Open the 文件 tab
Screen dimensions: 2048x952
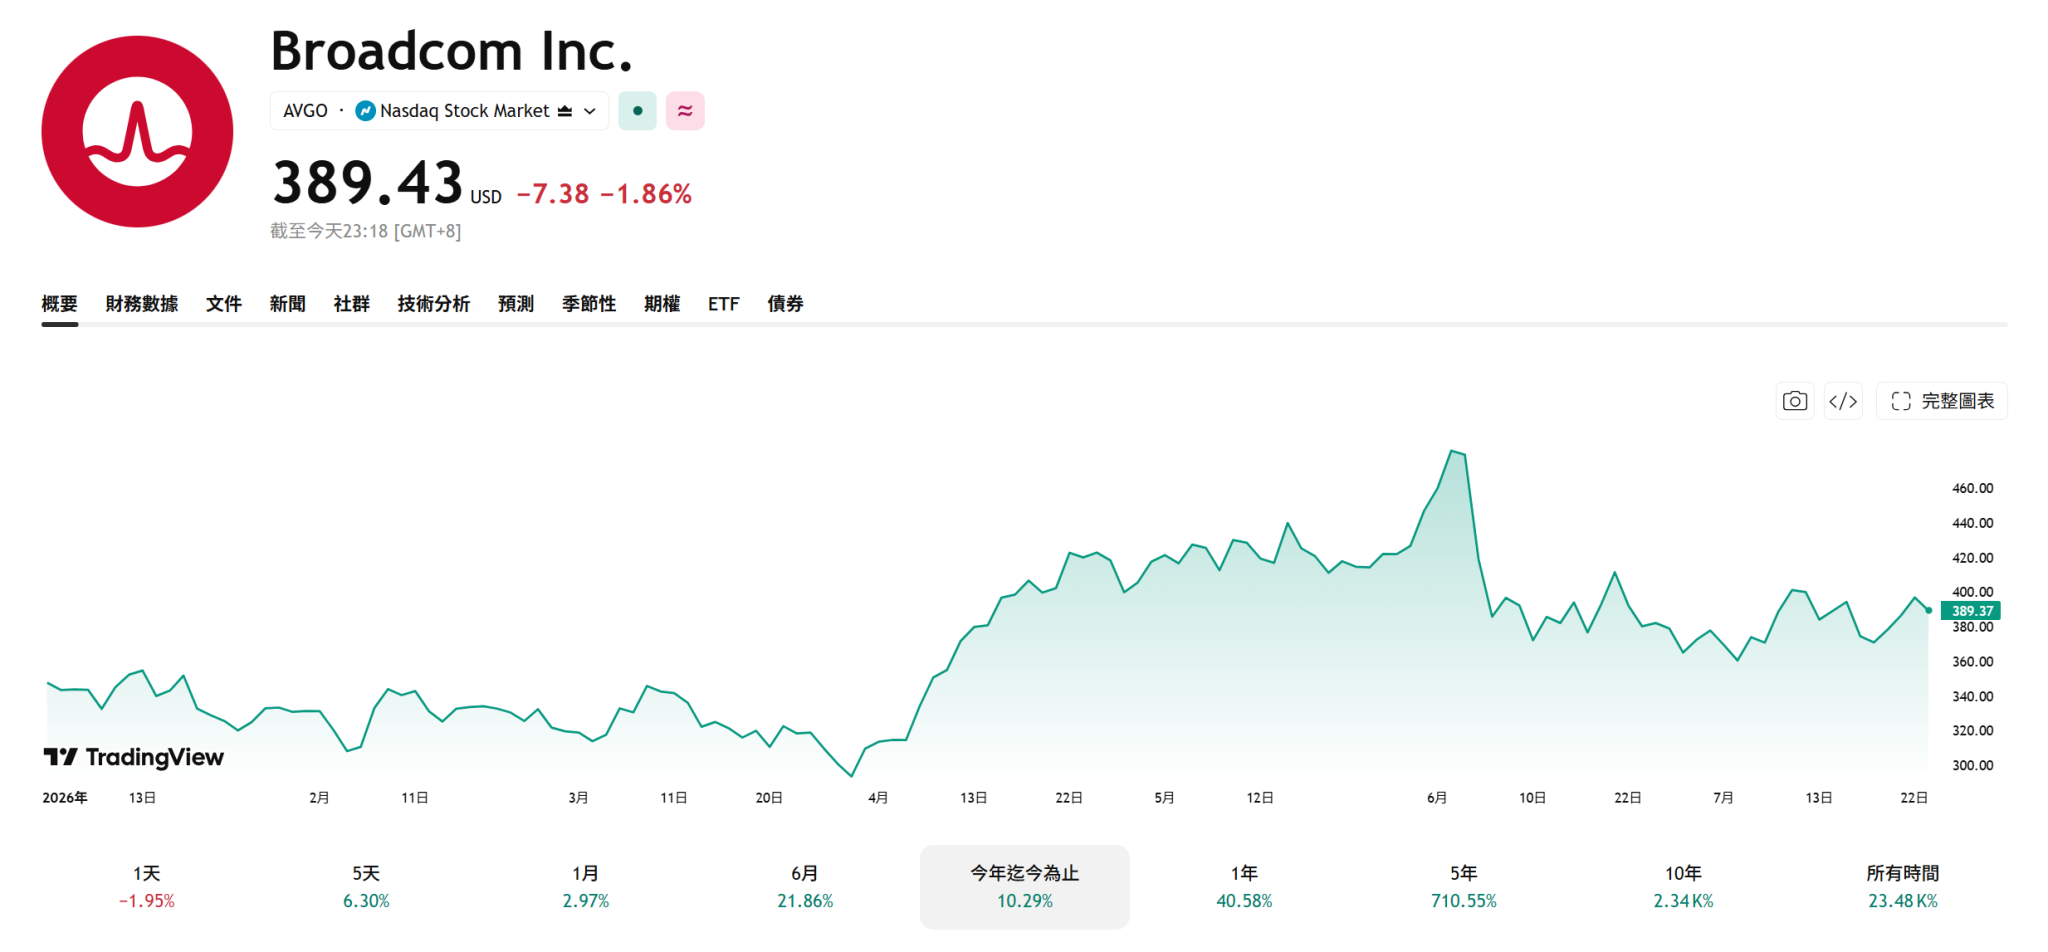coord(224,303)
